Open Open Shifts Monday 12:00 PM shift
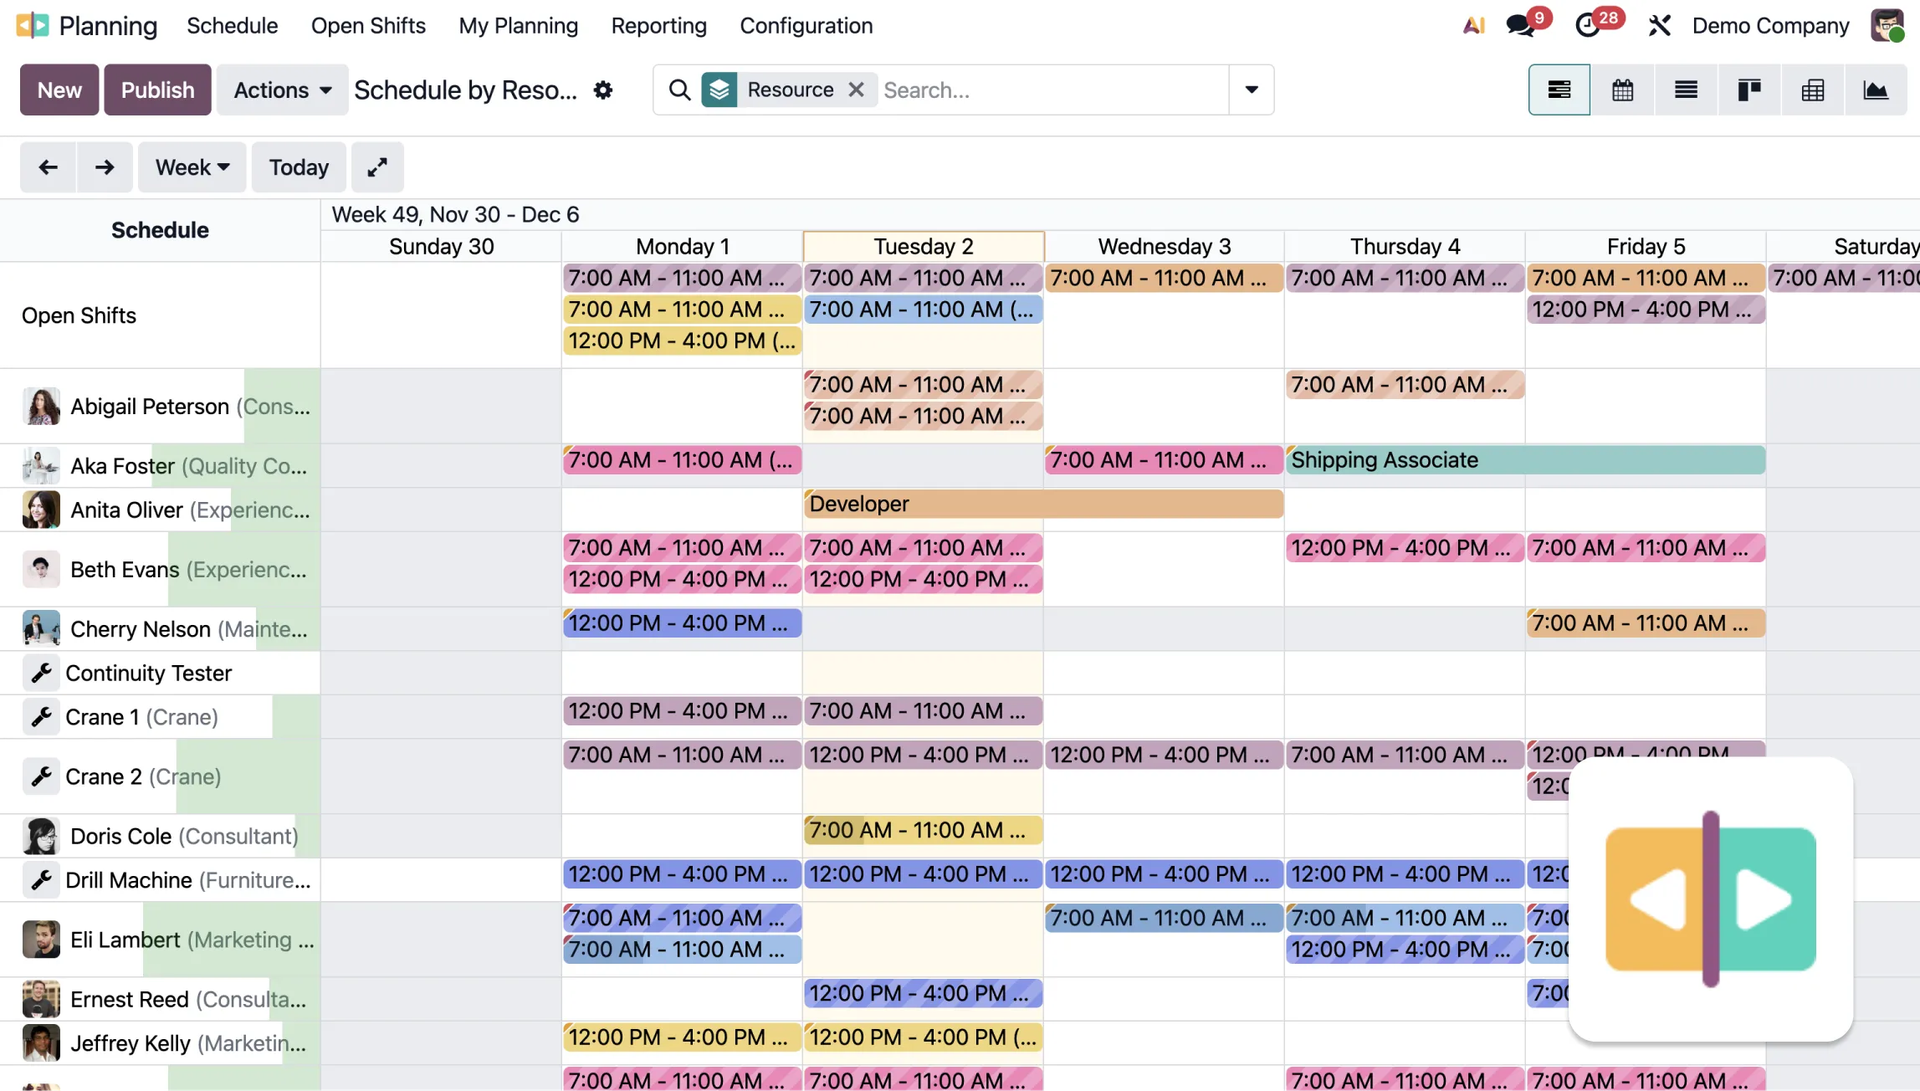The height and width of the screenshot is (1091, 1920). [x=682, y=341]
